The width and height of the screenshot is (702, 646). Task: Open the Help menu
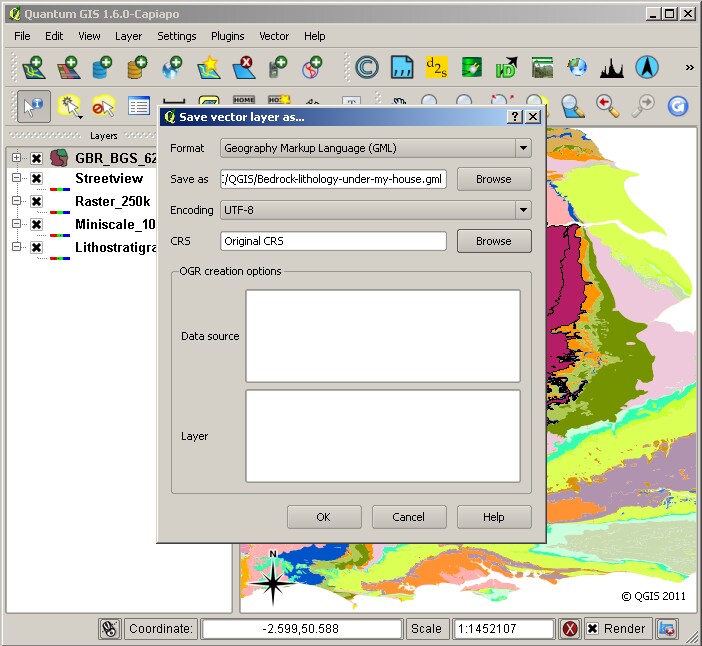pyautogui.click(x=314, y=36)
